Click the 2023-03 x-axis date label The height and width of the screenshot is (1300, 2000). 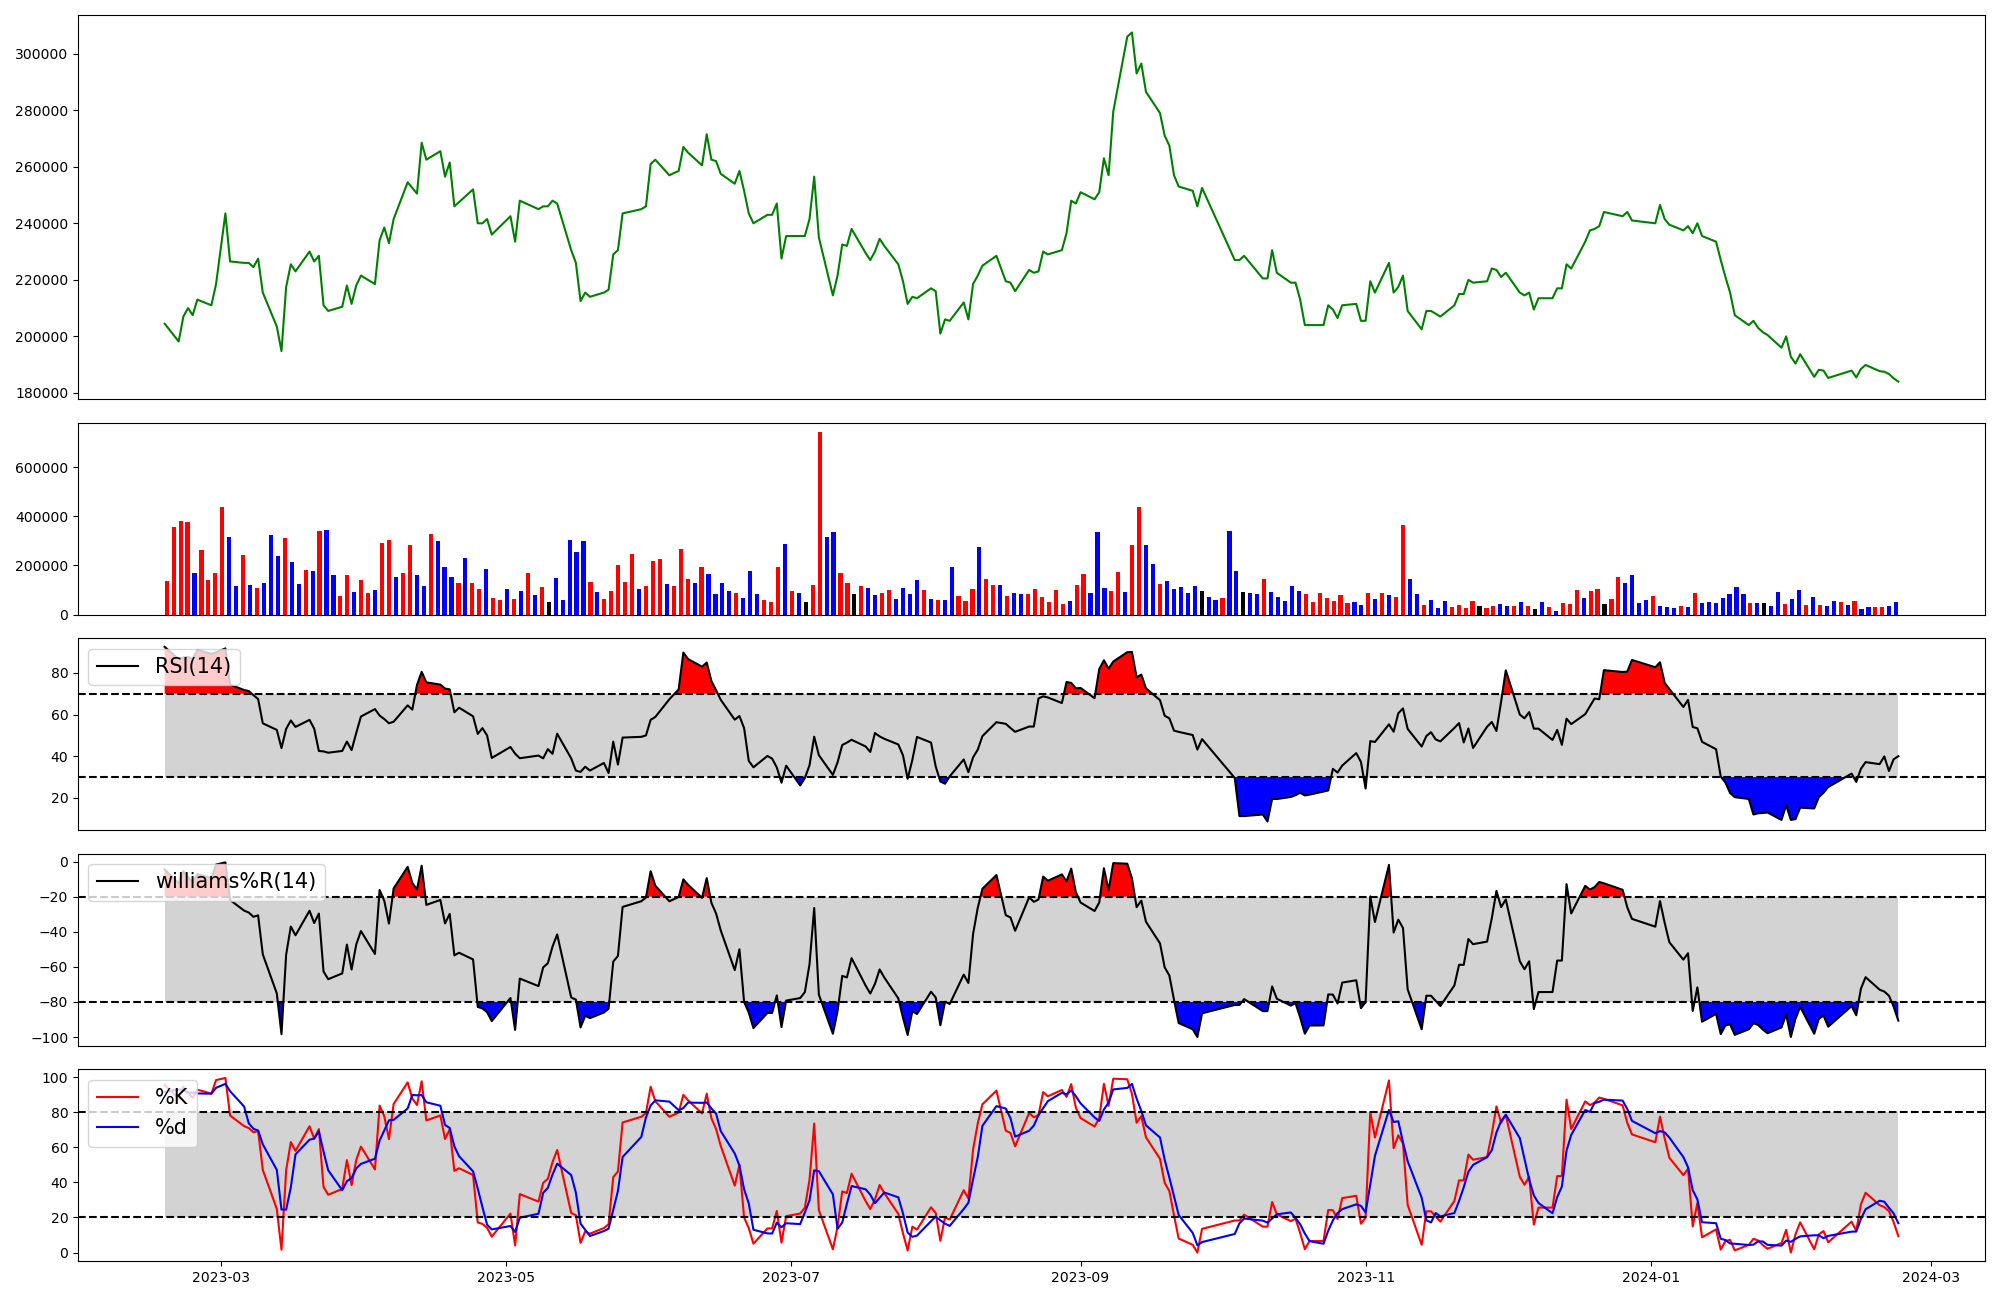tap(221, 1277)
